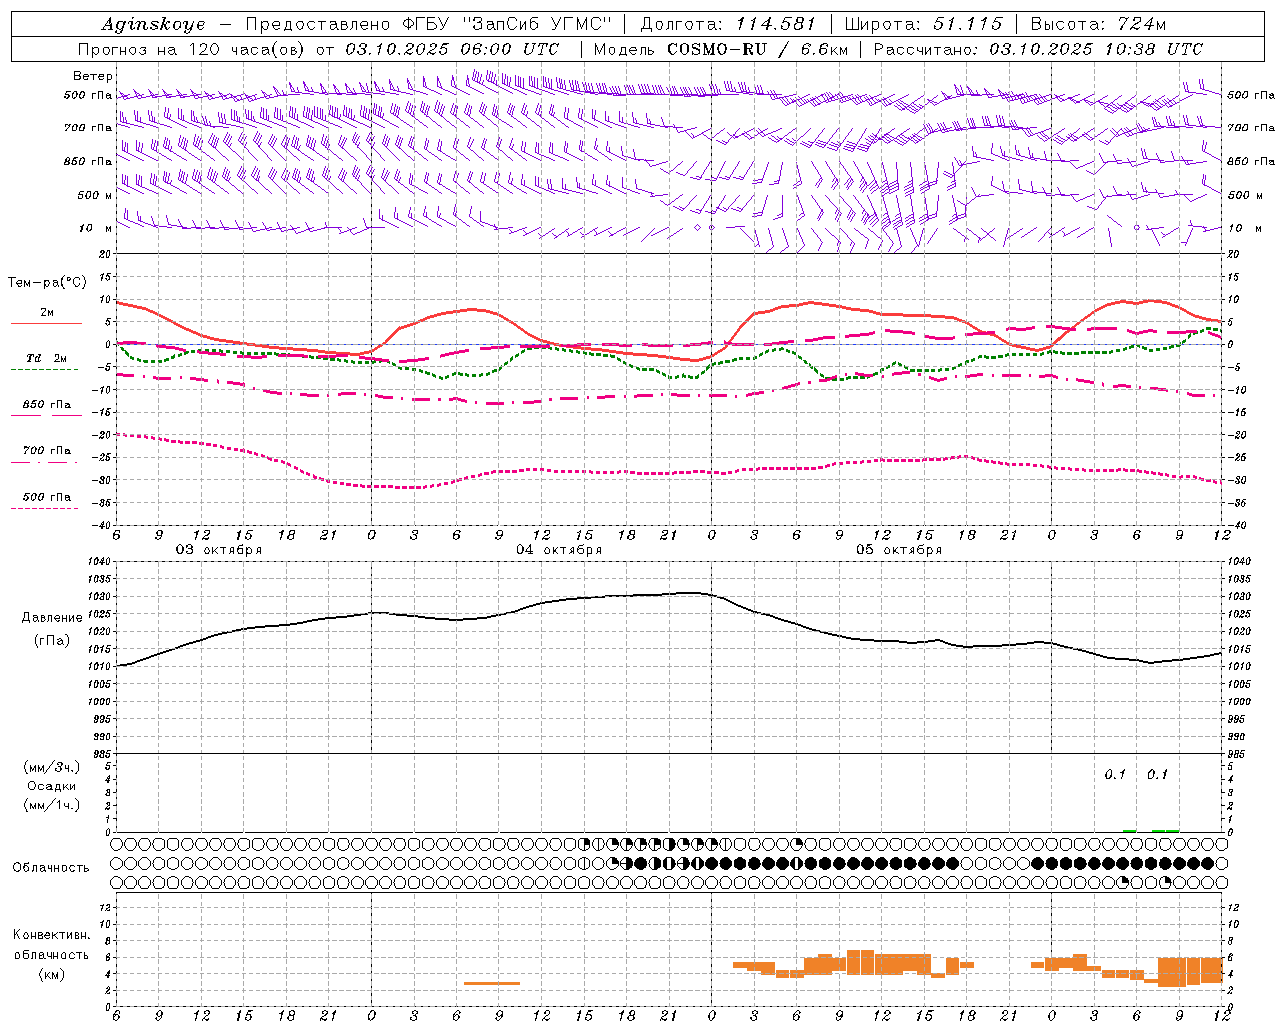Click the 850 гПа temperature legend label

pos(46,405)
